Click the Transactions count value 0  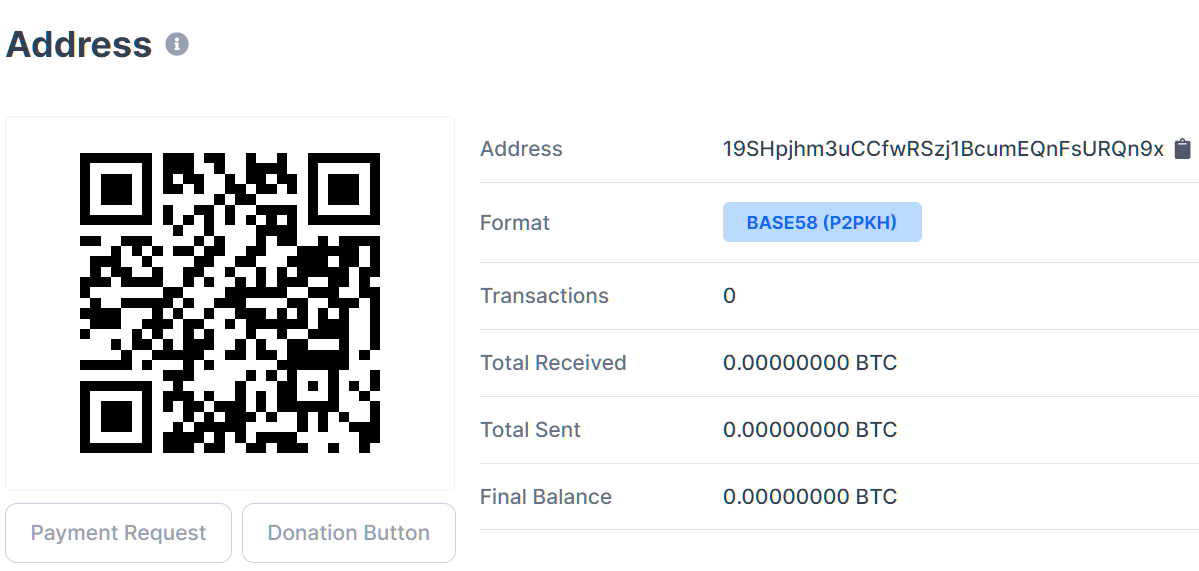click(x=729, y=296)
